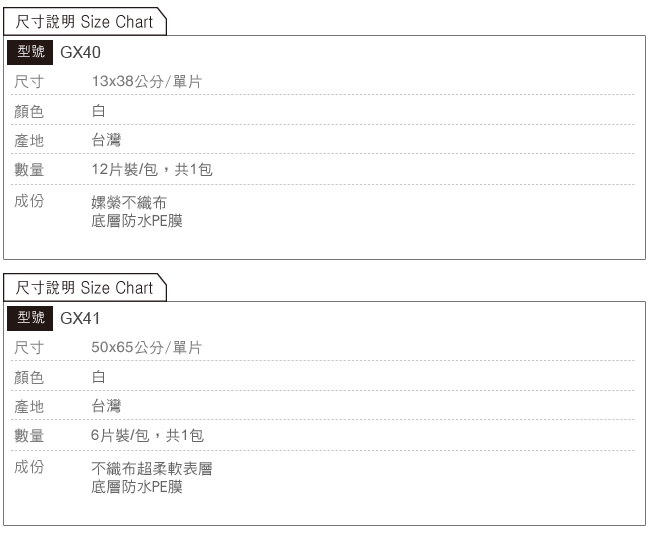Click the 13x38公分/單片 size value
650x535 pixels.
(147, 81)
